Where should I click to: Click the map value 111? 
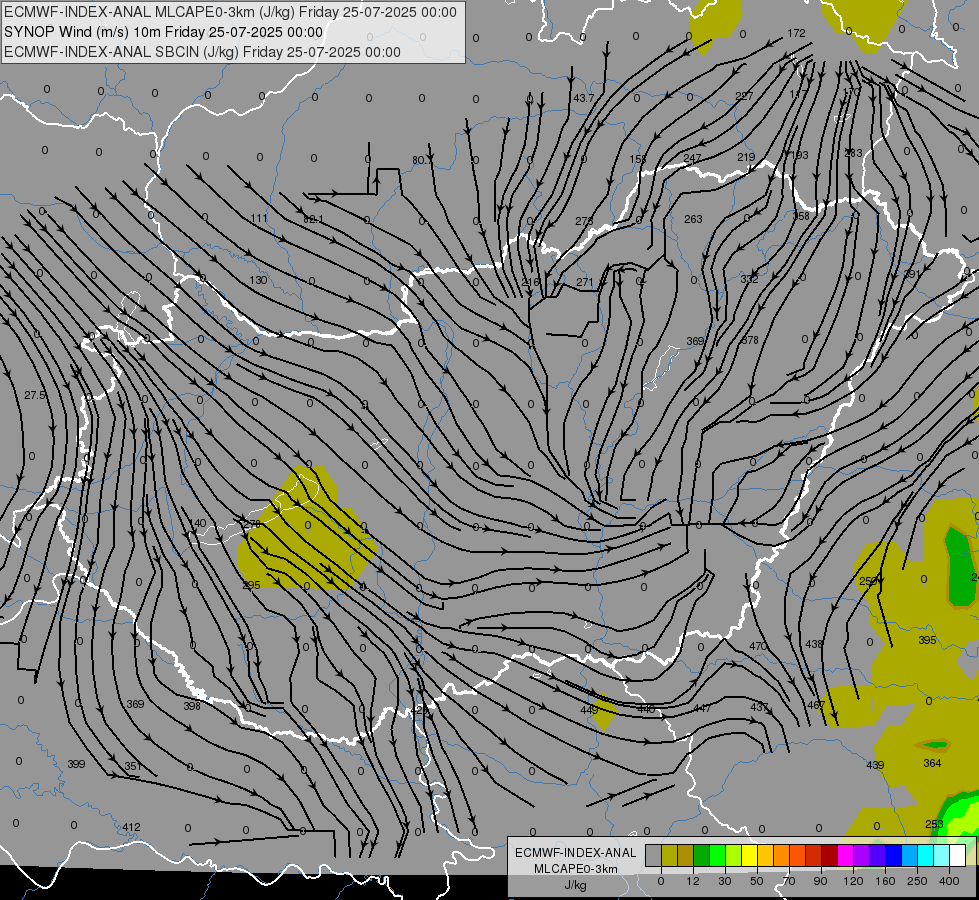coord(258,218)
